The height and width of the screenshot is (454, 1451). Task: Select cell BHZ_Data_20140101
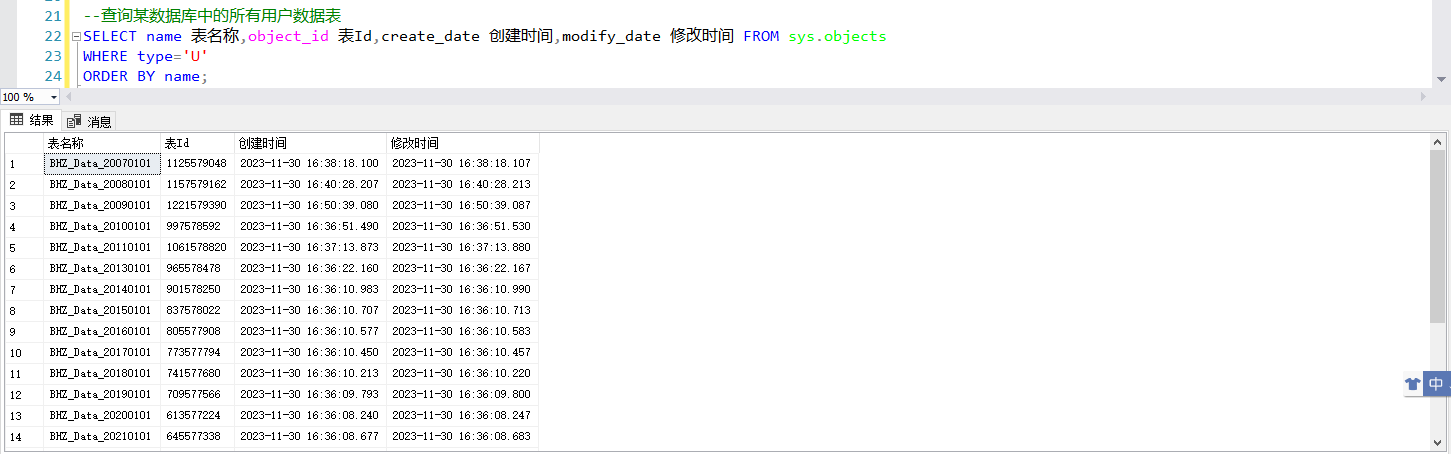(102, 289)
